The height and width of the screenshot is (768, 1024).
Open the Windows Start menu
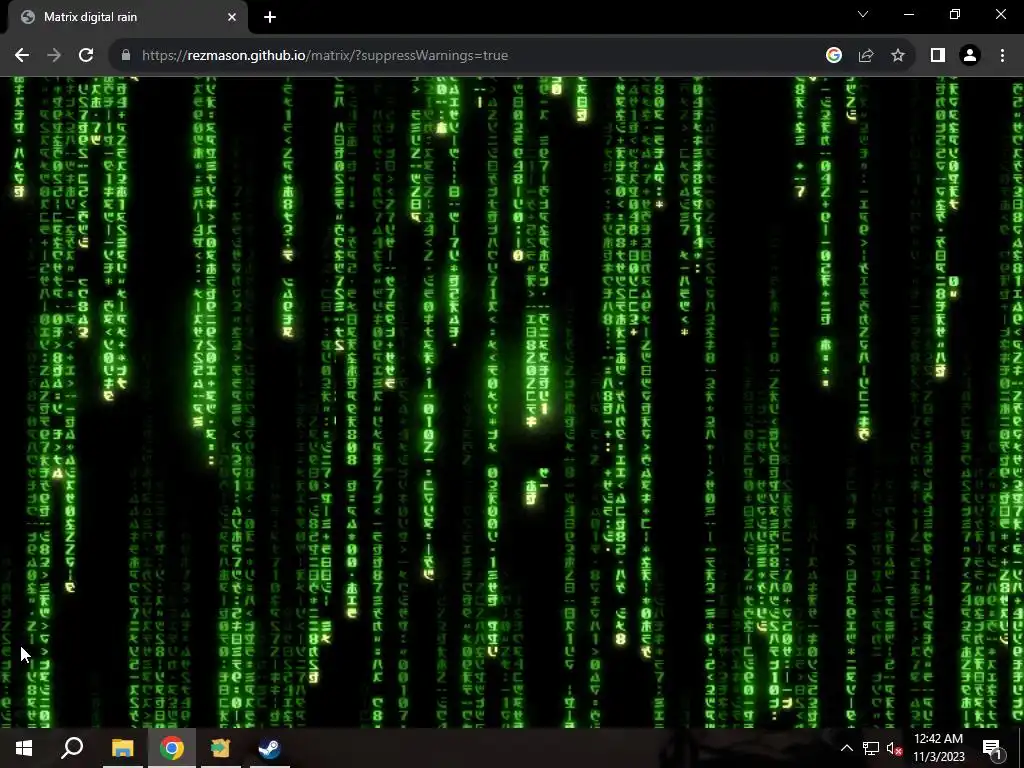[x=24, y=748]
